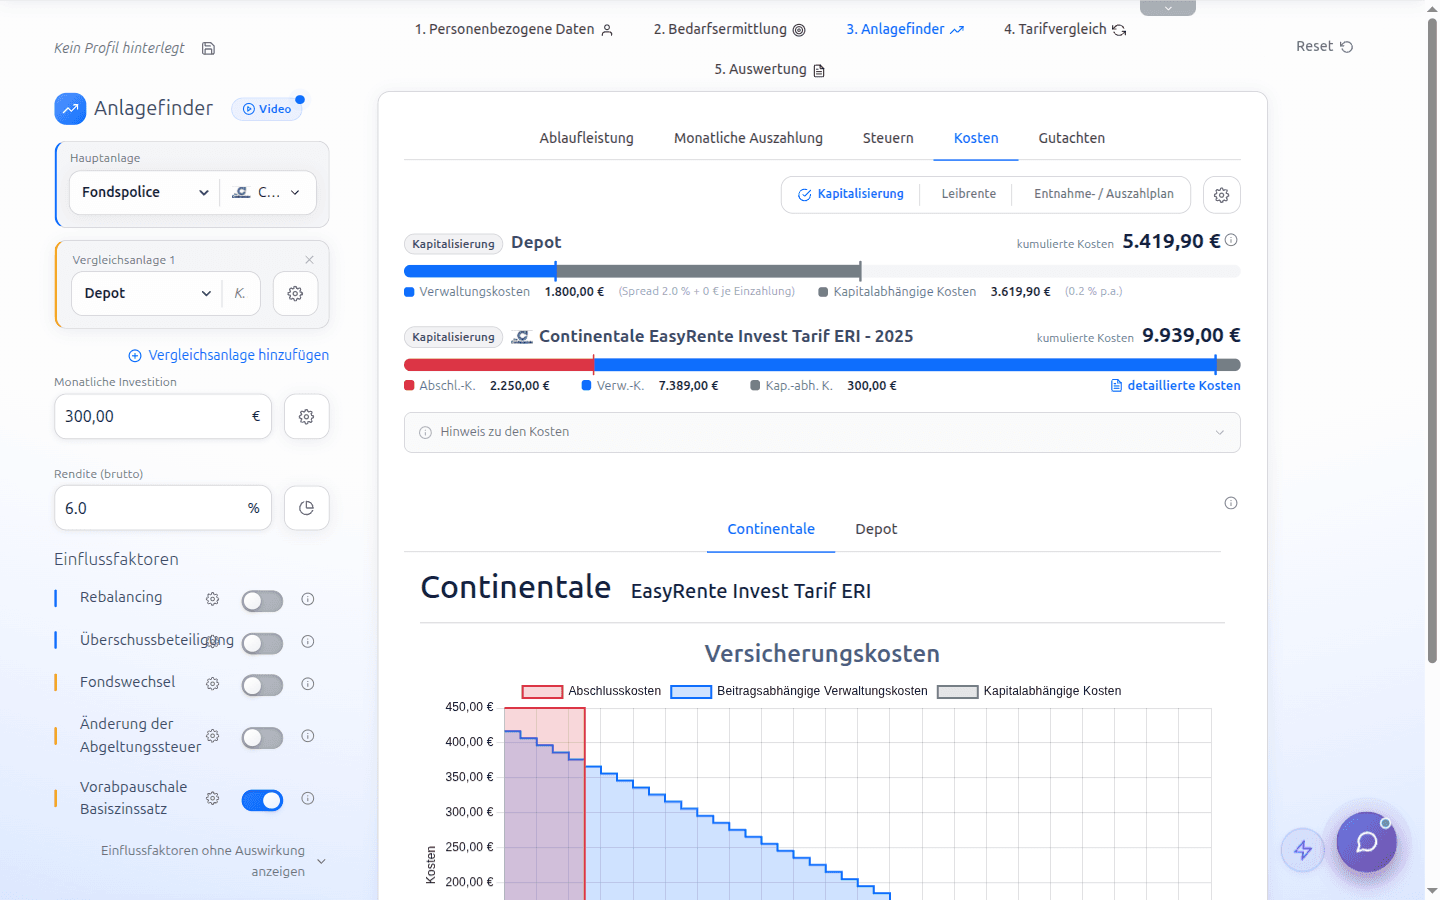Select the Depot chart tab
The height and width of the screenshot is (900, 1440).
pyautogui.click(x=876, y=529)
